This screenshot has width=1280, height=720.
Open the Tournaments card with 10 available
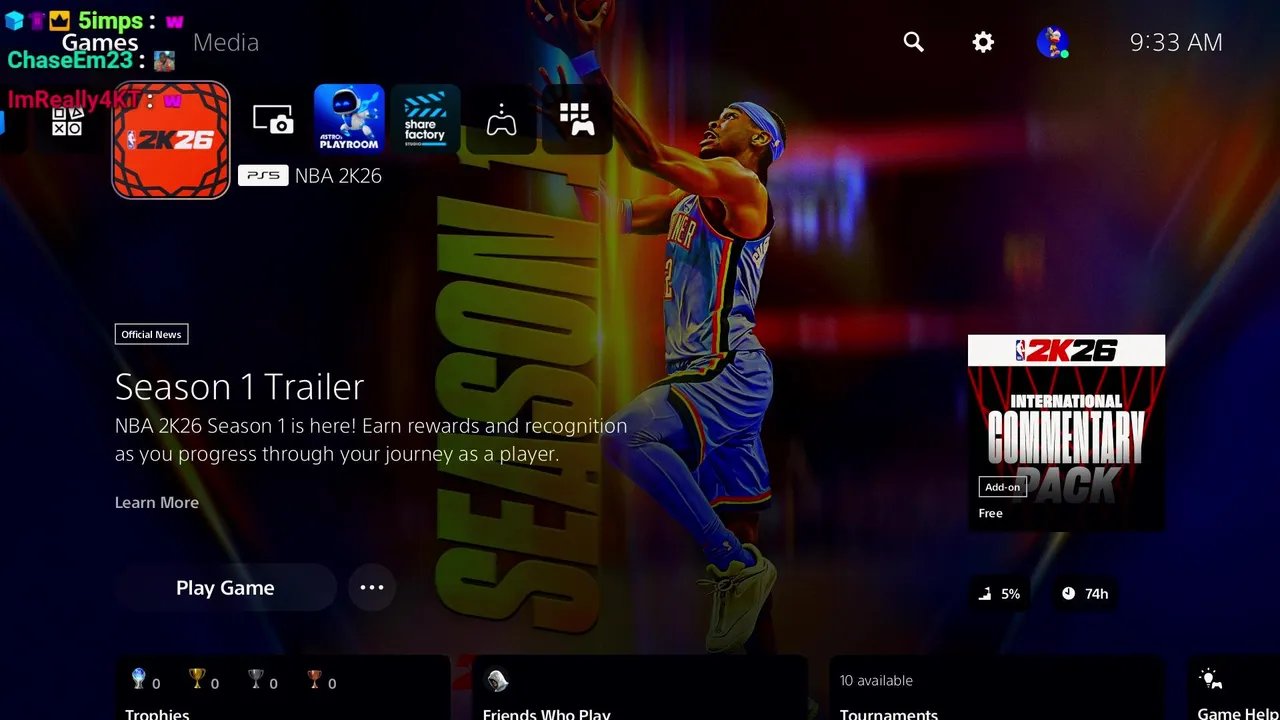pyautogui.click(x=997, y=688)
